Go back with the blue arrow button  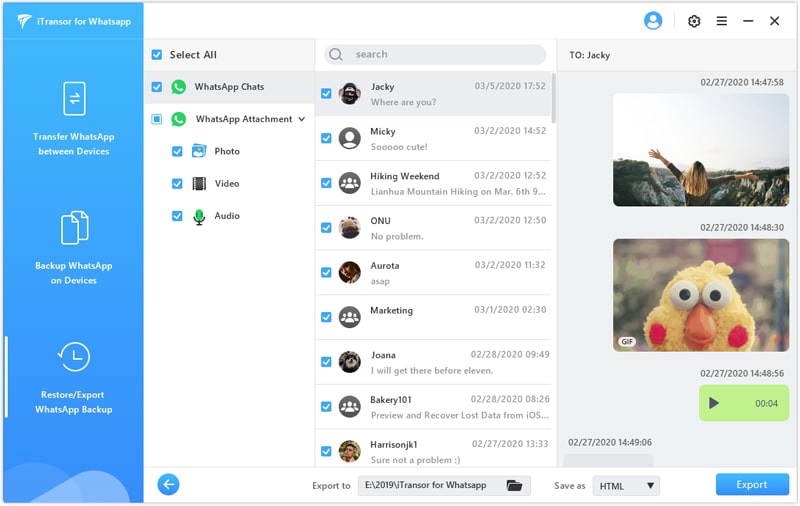pyautogui.click(x=168, y=484)
